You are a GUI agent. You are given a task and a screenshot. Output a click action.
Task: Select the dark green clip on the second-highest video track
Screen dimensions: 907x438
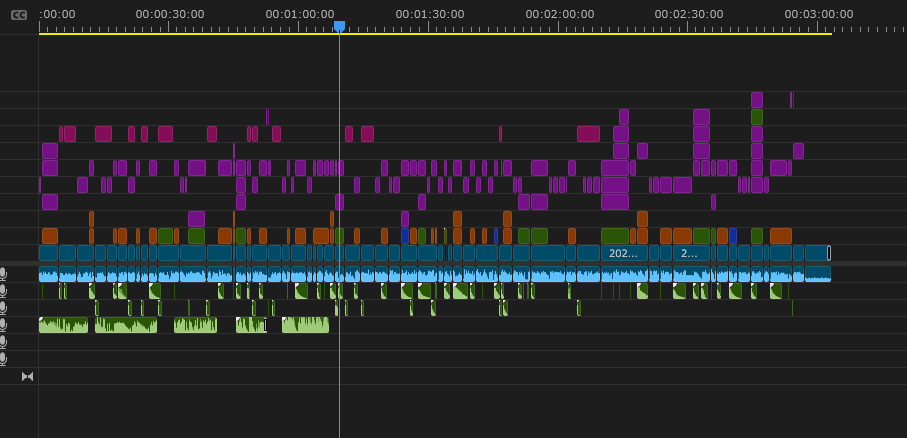pyautogui.click(x=757, y=117)
